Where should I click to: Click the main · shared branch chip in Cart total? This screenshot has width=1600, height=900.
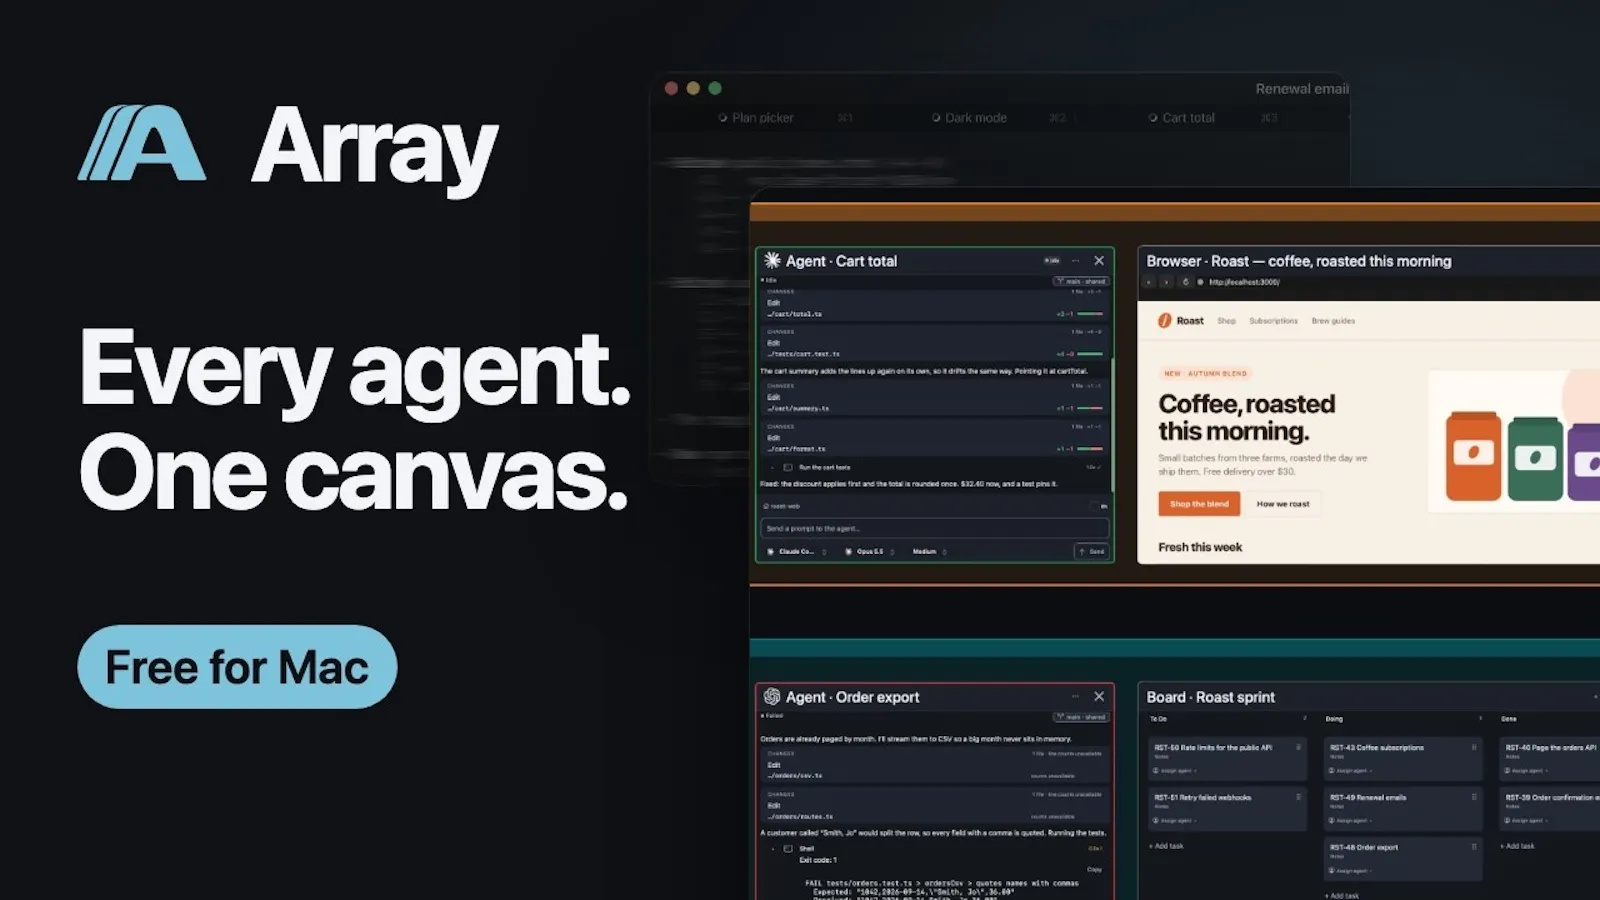[x=1081, y=281]
